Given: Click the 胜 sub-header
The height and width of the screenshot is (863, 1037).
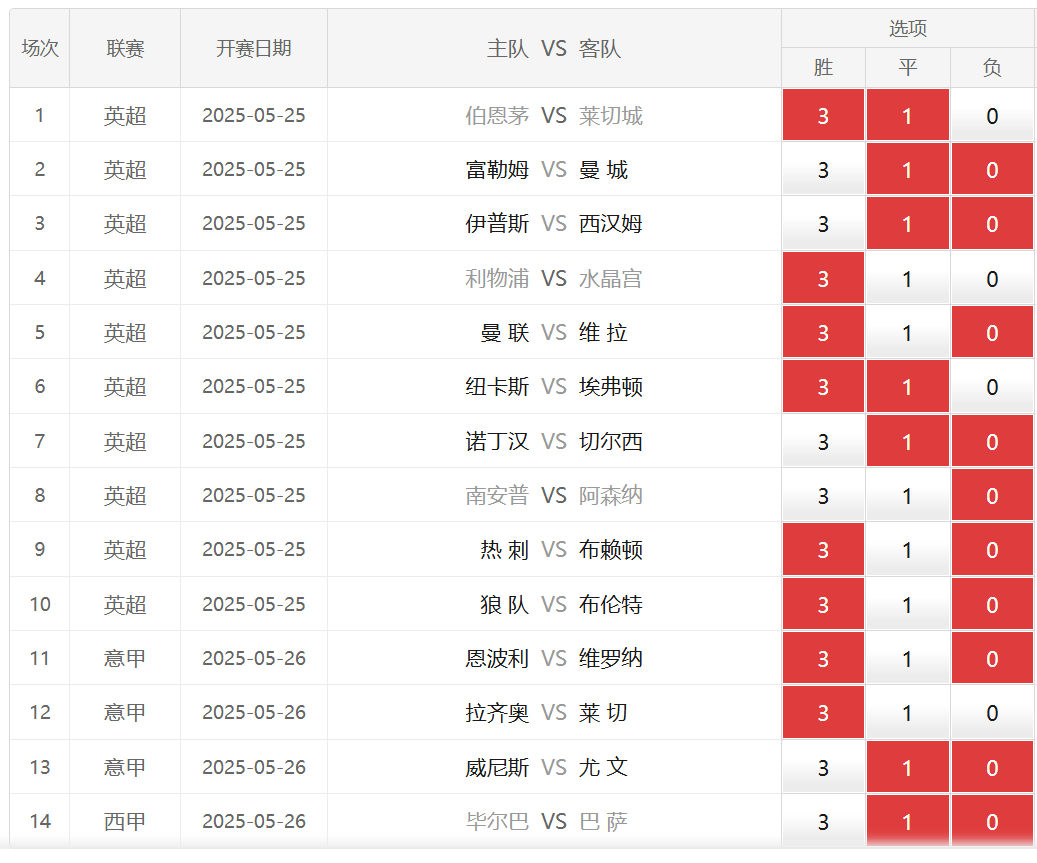Looking at the screenshot, I should (x=823, y=67).
